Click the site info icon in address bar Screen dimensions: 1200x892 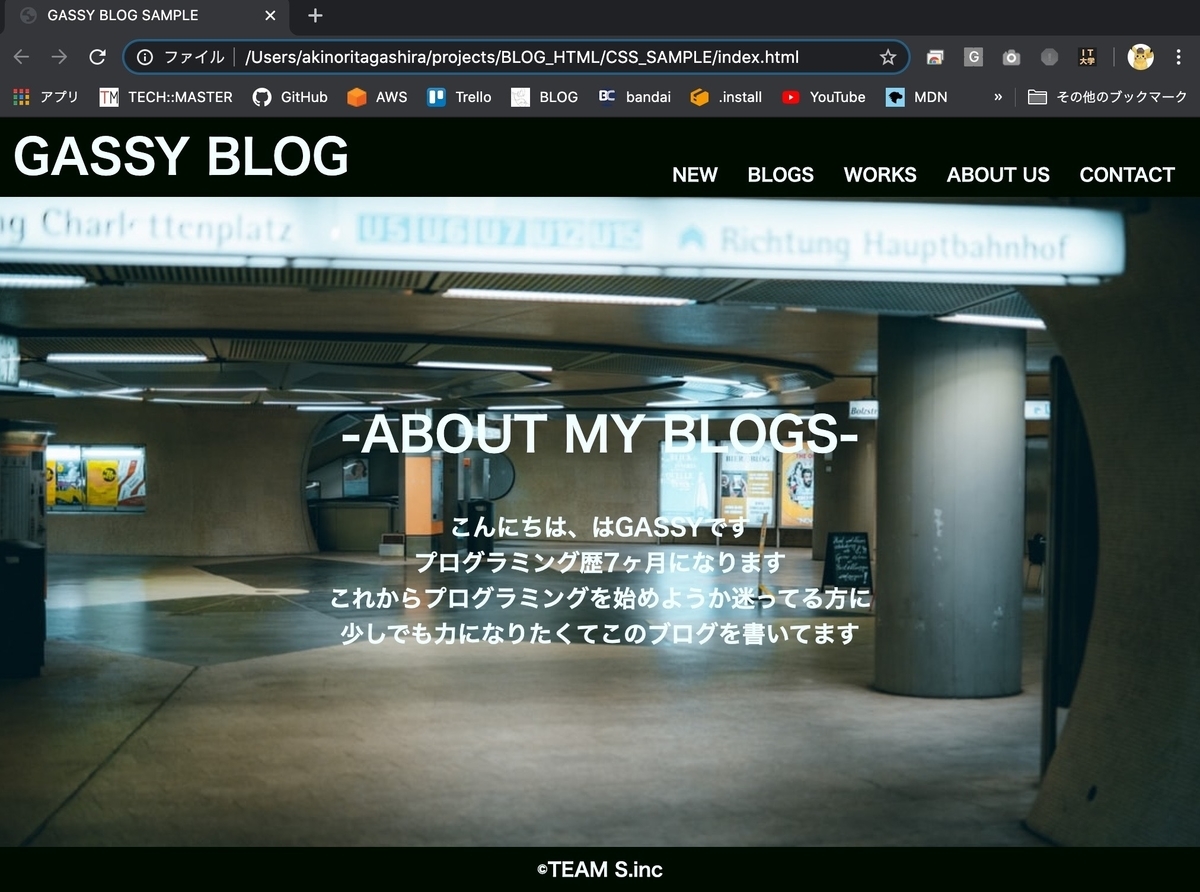click(x=145, y=57)
